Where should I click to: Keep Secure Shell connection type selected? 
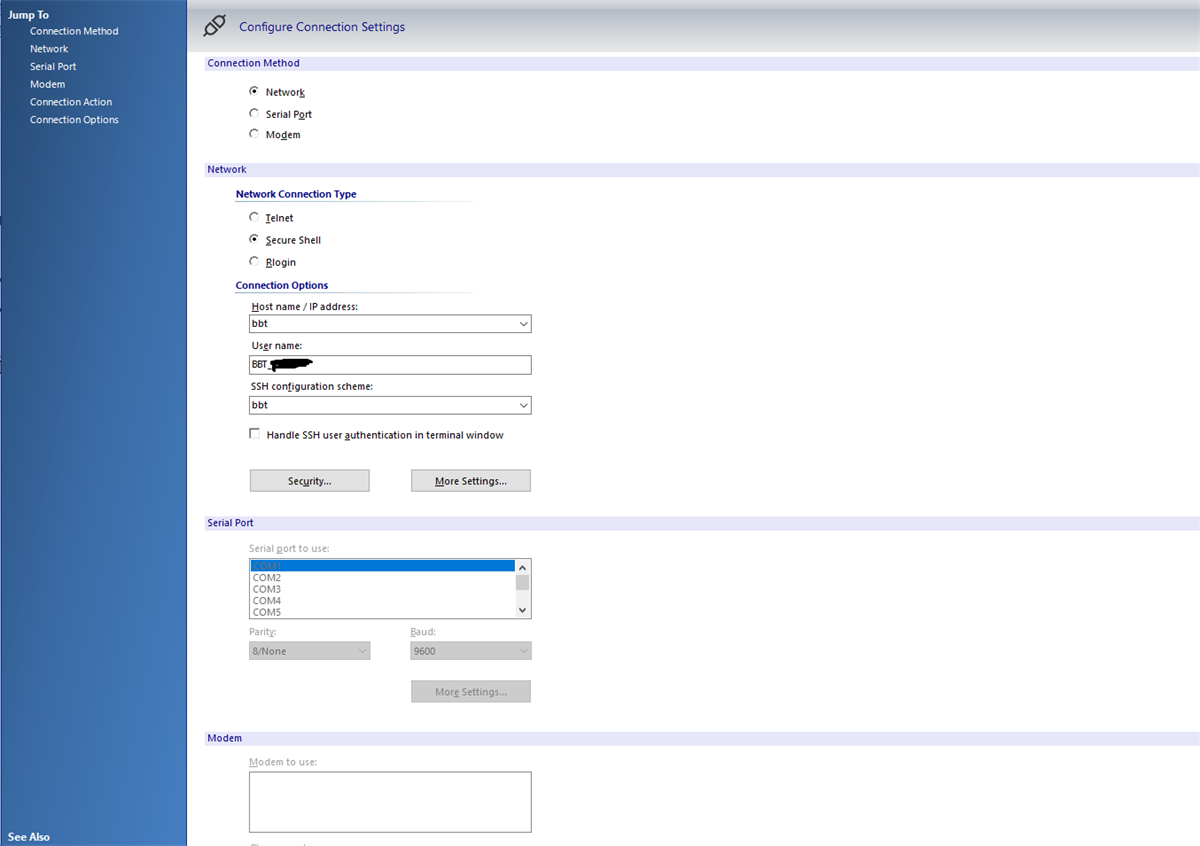coord(254,239)
